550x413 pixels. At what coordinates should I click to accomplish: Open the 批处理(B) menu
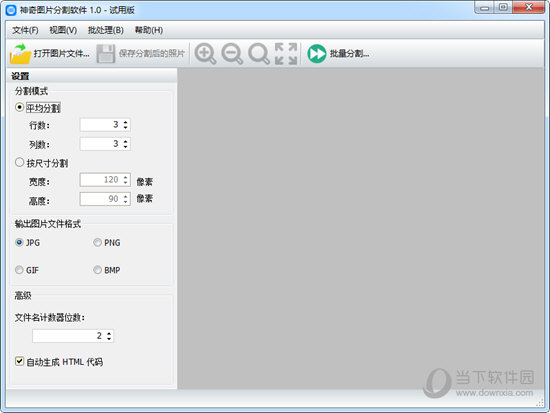tap(106, 30)
